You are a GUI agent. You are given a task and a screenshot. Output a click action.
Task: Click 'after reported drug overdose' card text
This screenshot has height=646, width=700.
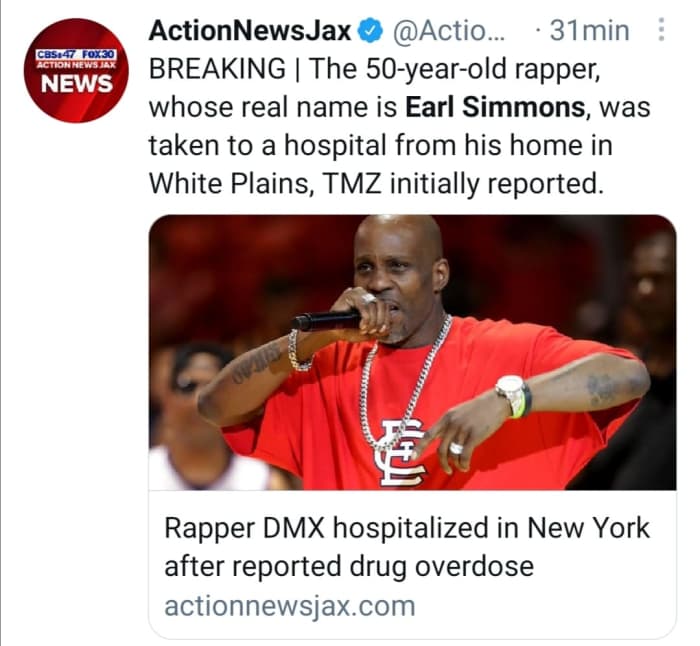349,567
